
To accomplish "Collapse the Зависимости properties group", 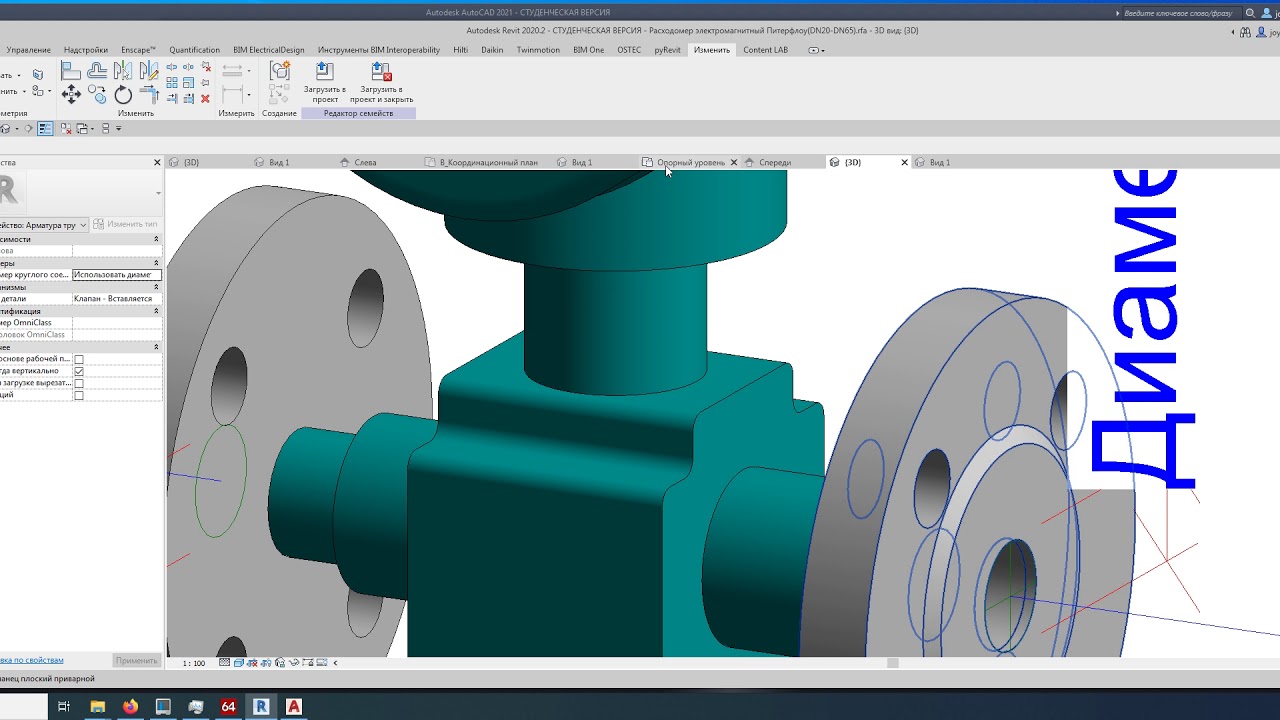I will [x=156, y=239].
